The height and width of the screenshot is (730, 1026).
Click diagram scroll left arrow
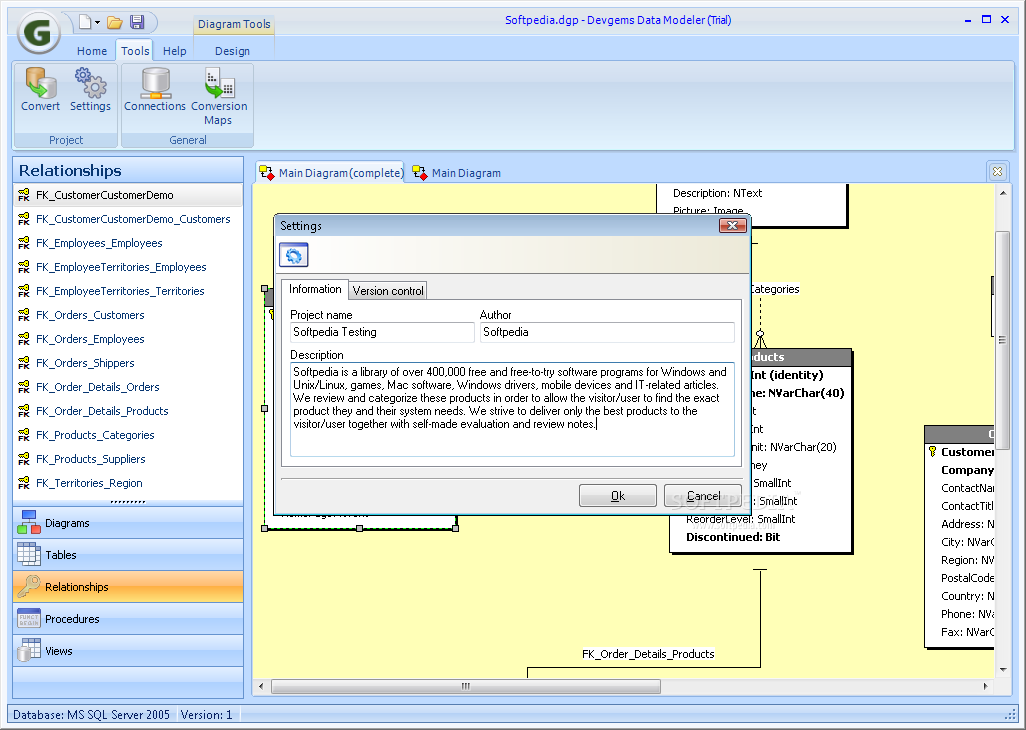[261, 686]
